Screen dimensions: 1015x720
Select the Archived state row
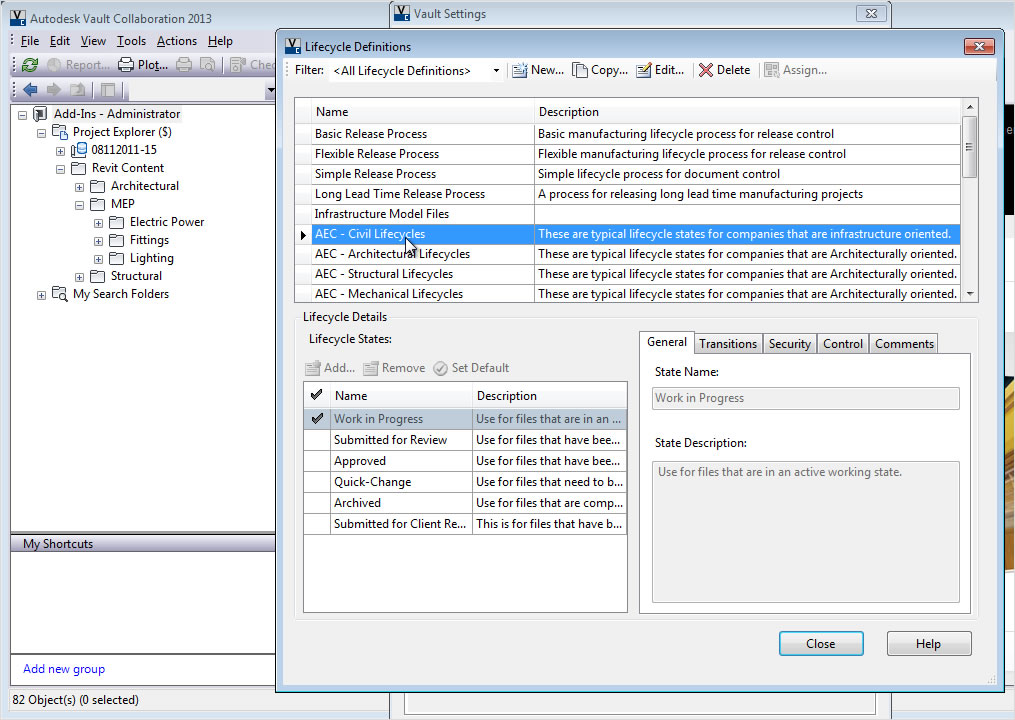pos(465,502)
